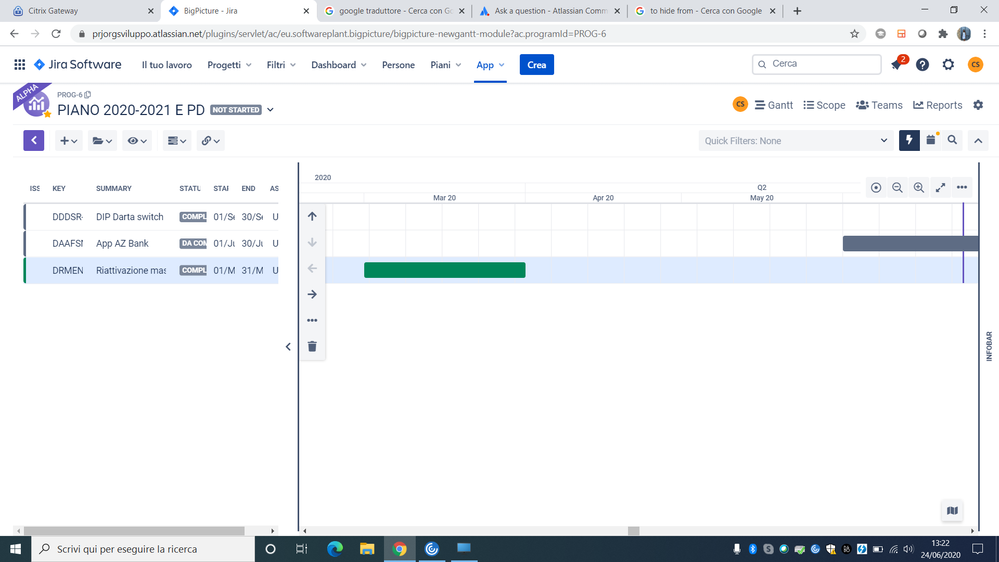The height and width of the screenshot is (562, 999).
Task: Select the green Riattivazione task bar
Action: [x=445, y=270]
